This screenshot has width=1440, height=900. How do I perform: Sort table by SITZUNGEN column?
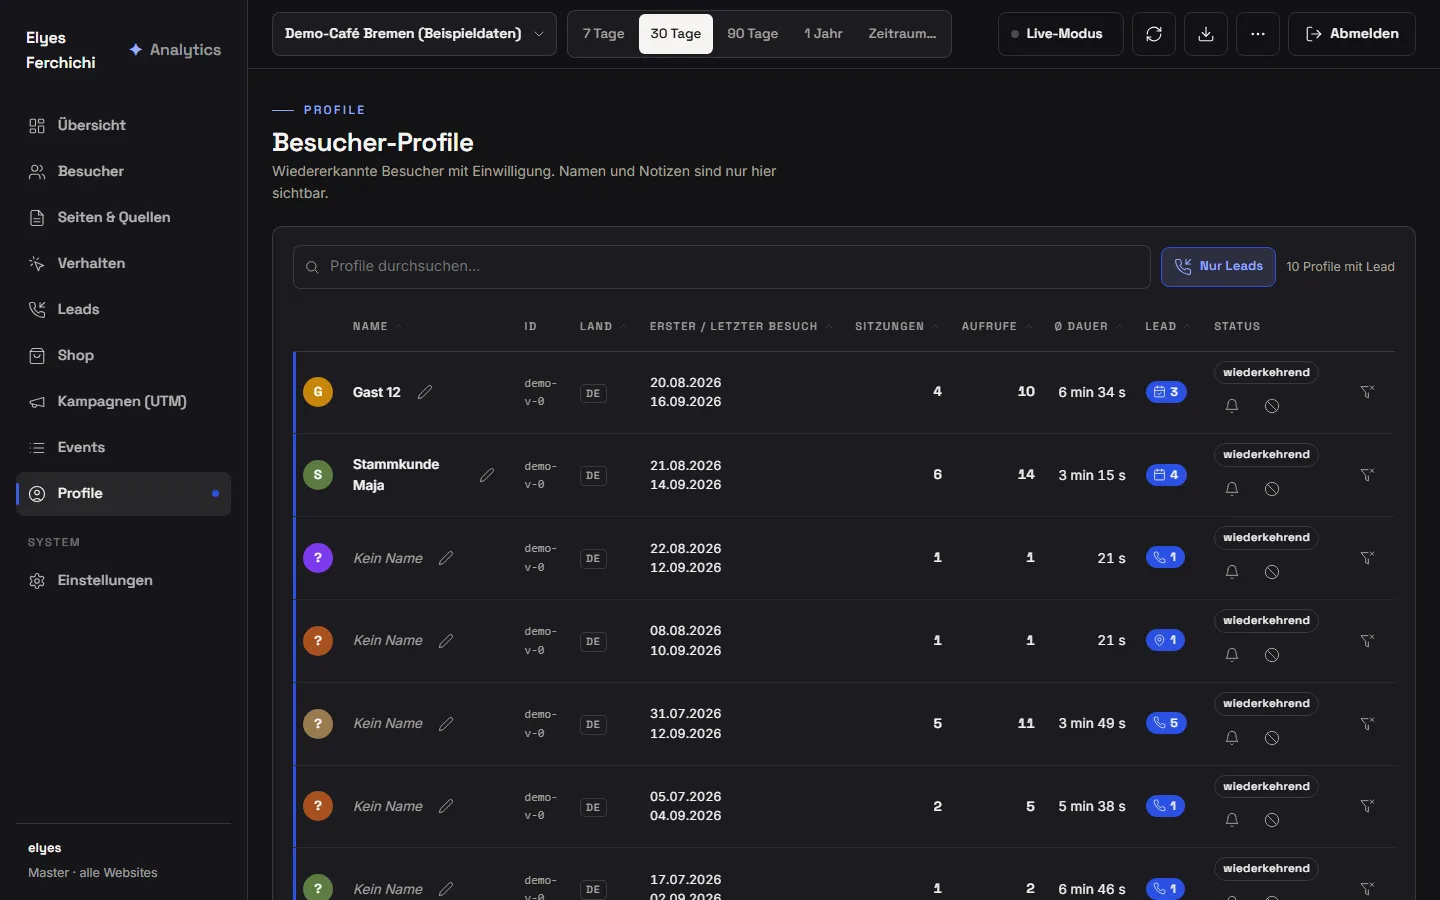click(897, 327)
